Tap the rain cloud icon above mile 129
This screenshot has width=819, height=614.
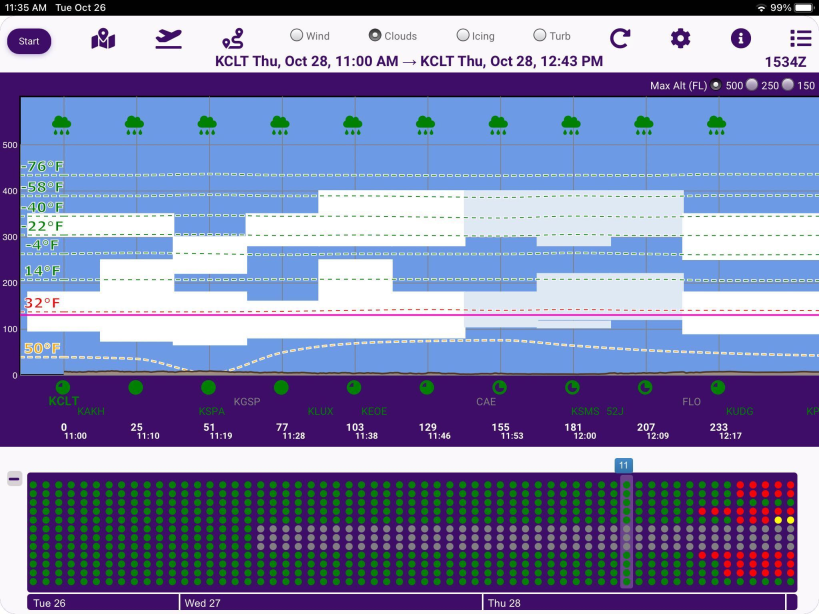pos(425,125)
